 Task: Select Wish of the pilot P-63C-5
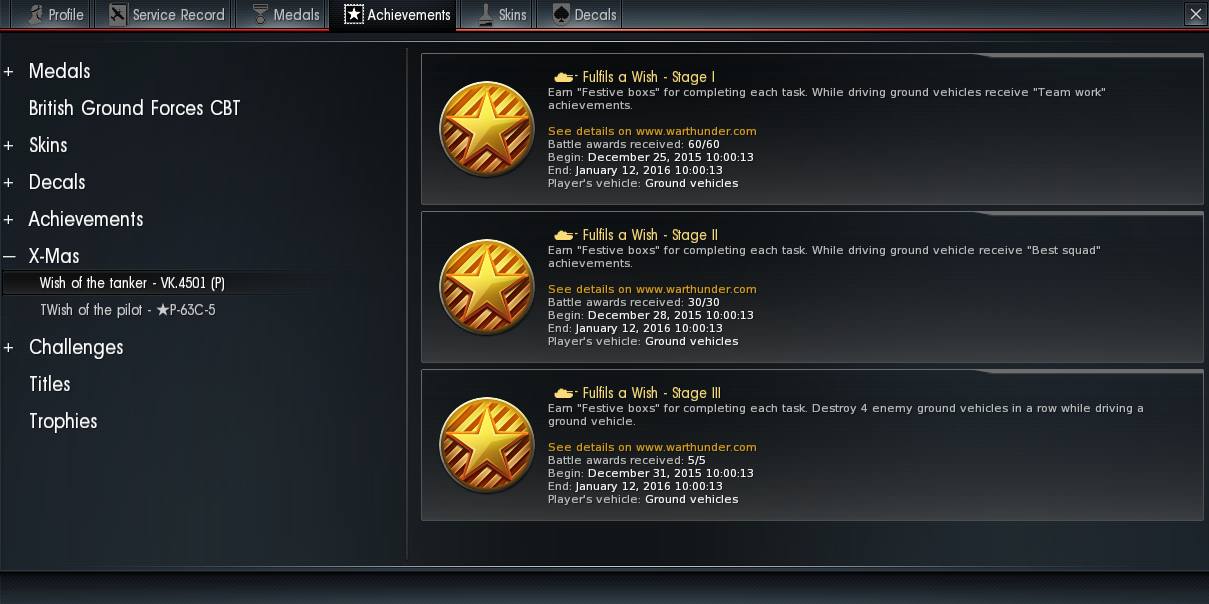pyautogui.click(x=128, y=310)
